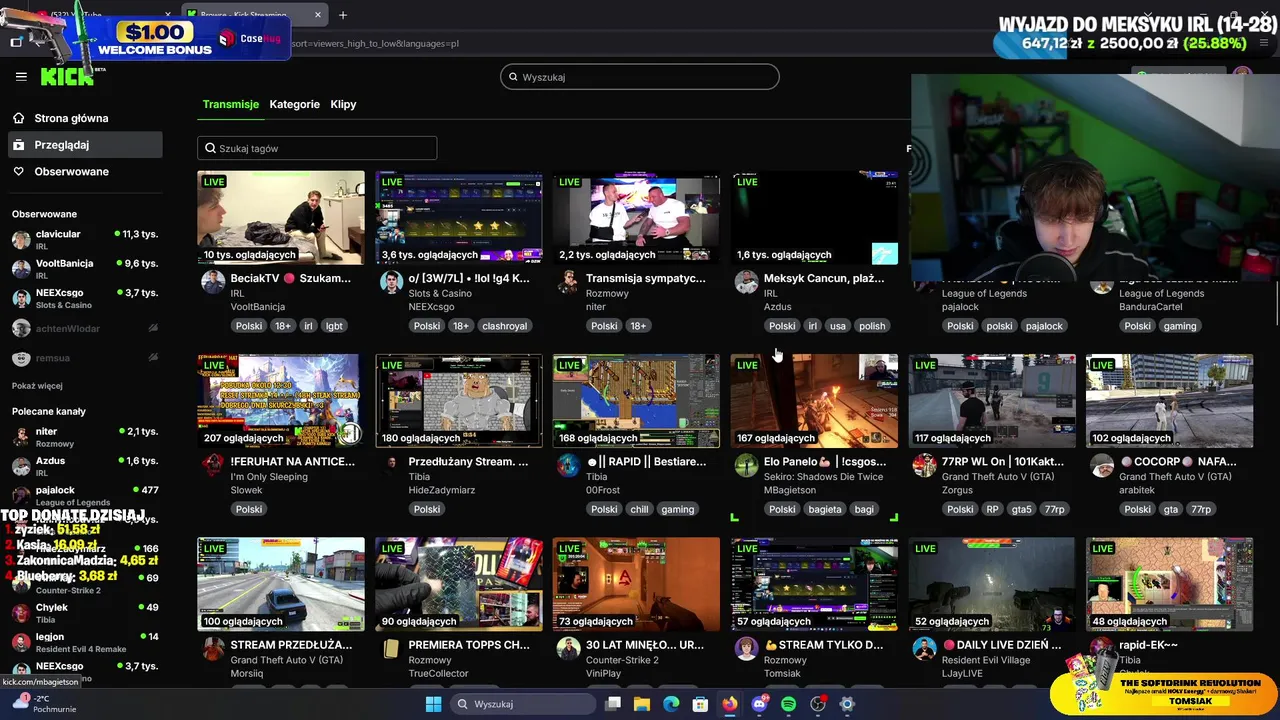
Task: Click the avatar beside Transmisja sympatyczna
Action: pos(569,282)
